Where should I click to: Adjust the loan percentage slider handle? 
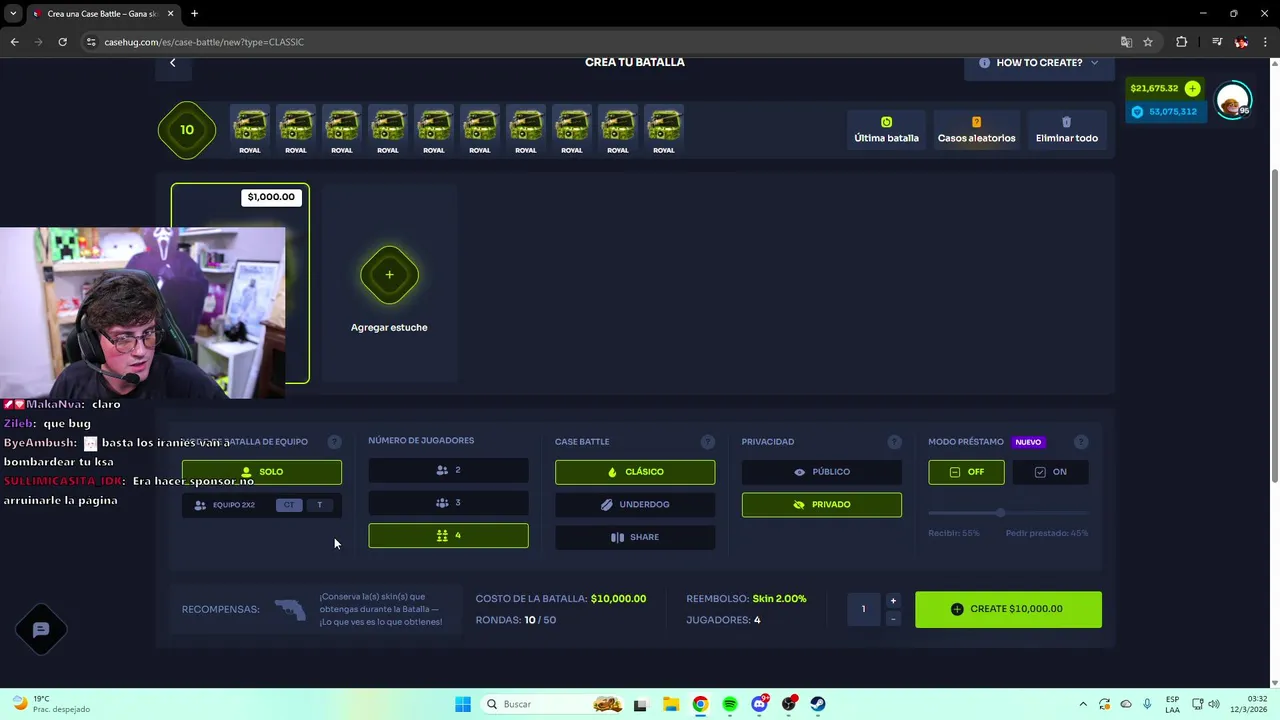coord(1000,513)
